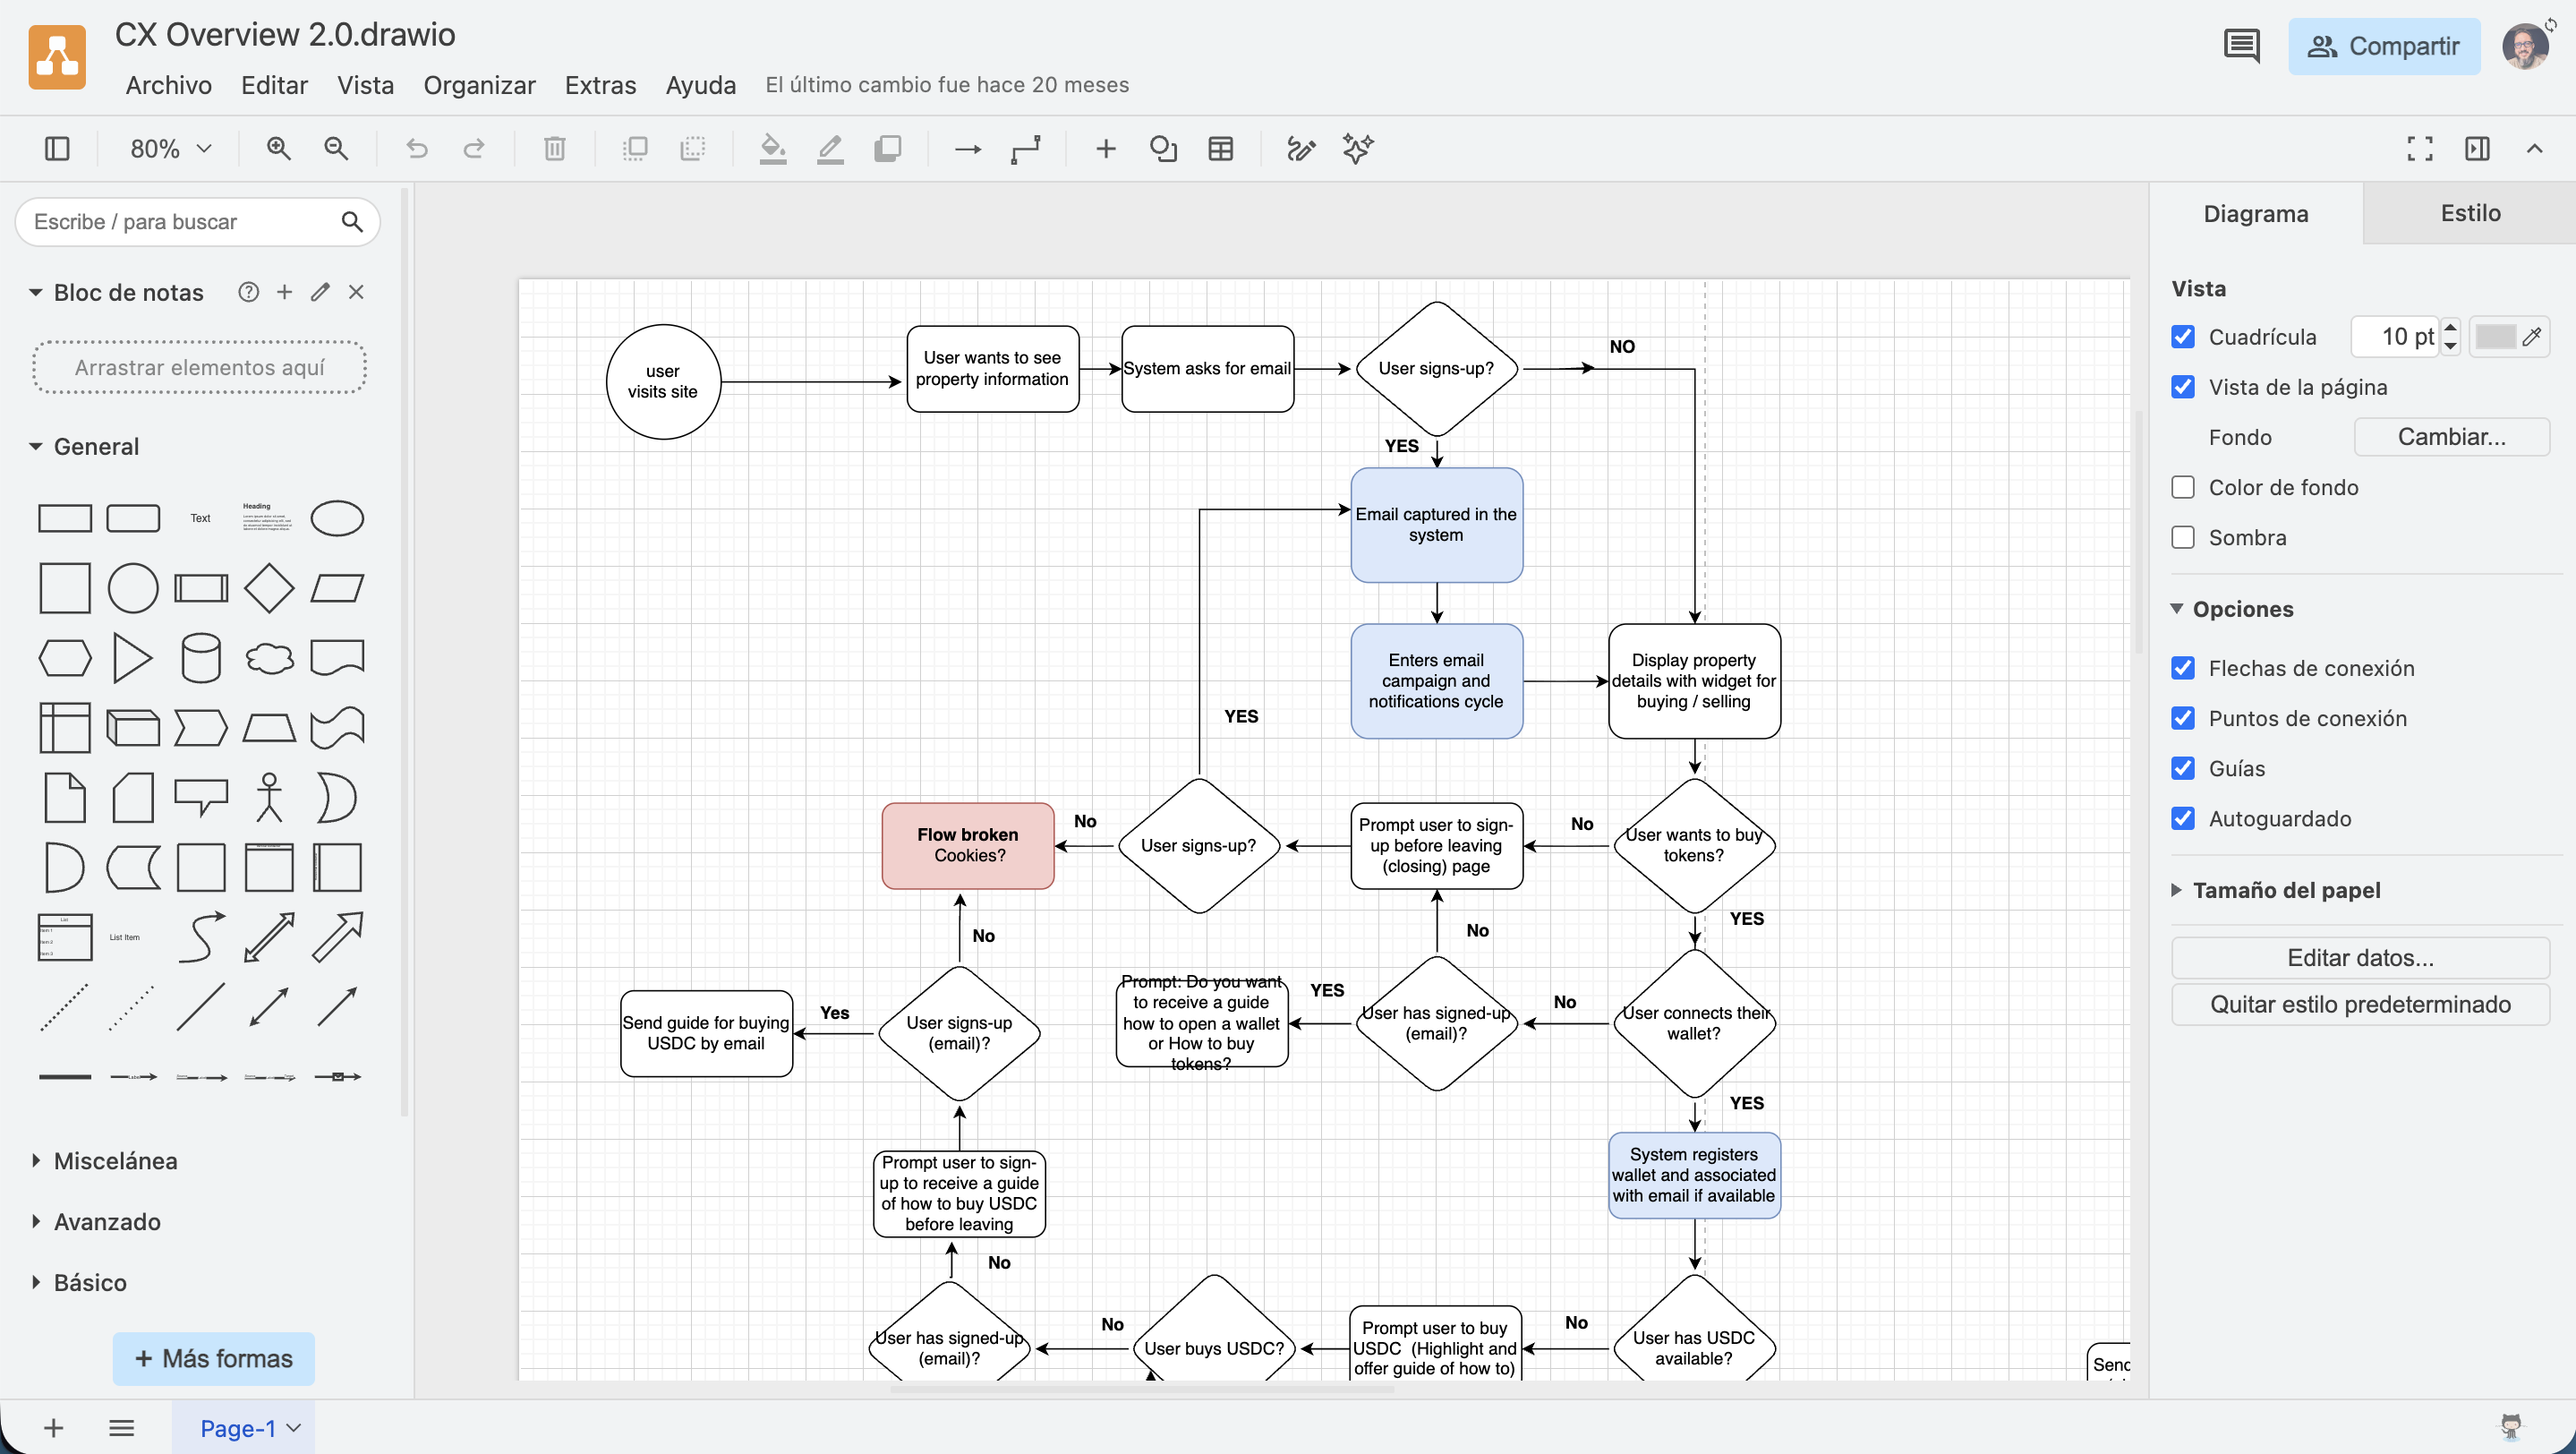Click the Compartir button
The image size is (2576, 1454).
click(2384, 46)
